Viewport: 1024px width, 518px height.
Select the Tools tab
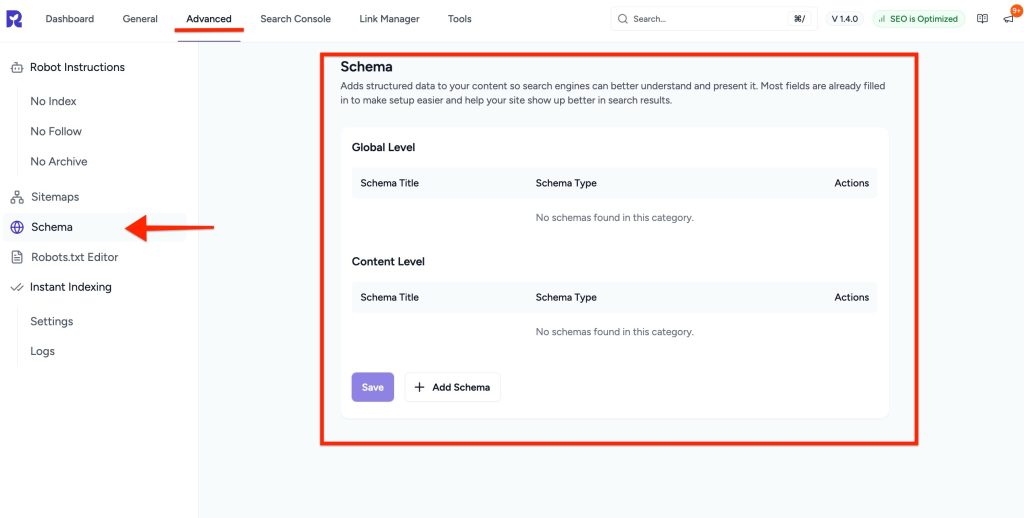click(460, 19)
